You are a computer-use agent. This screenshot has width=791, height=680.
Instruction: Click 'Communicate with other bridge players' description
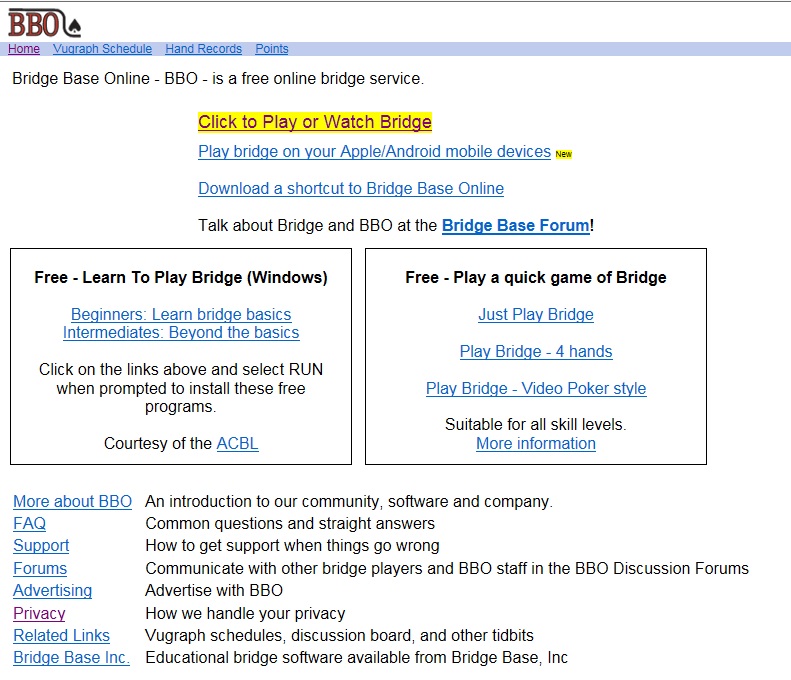click(447, 569)
